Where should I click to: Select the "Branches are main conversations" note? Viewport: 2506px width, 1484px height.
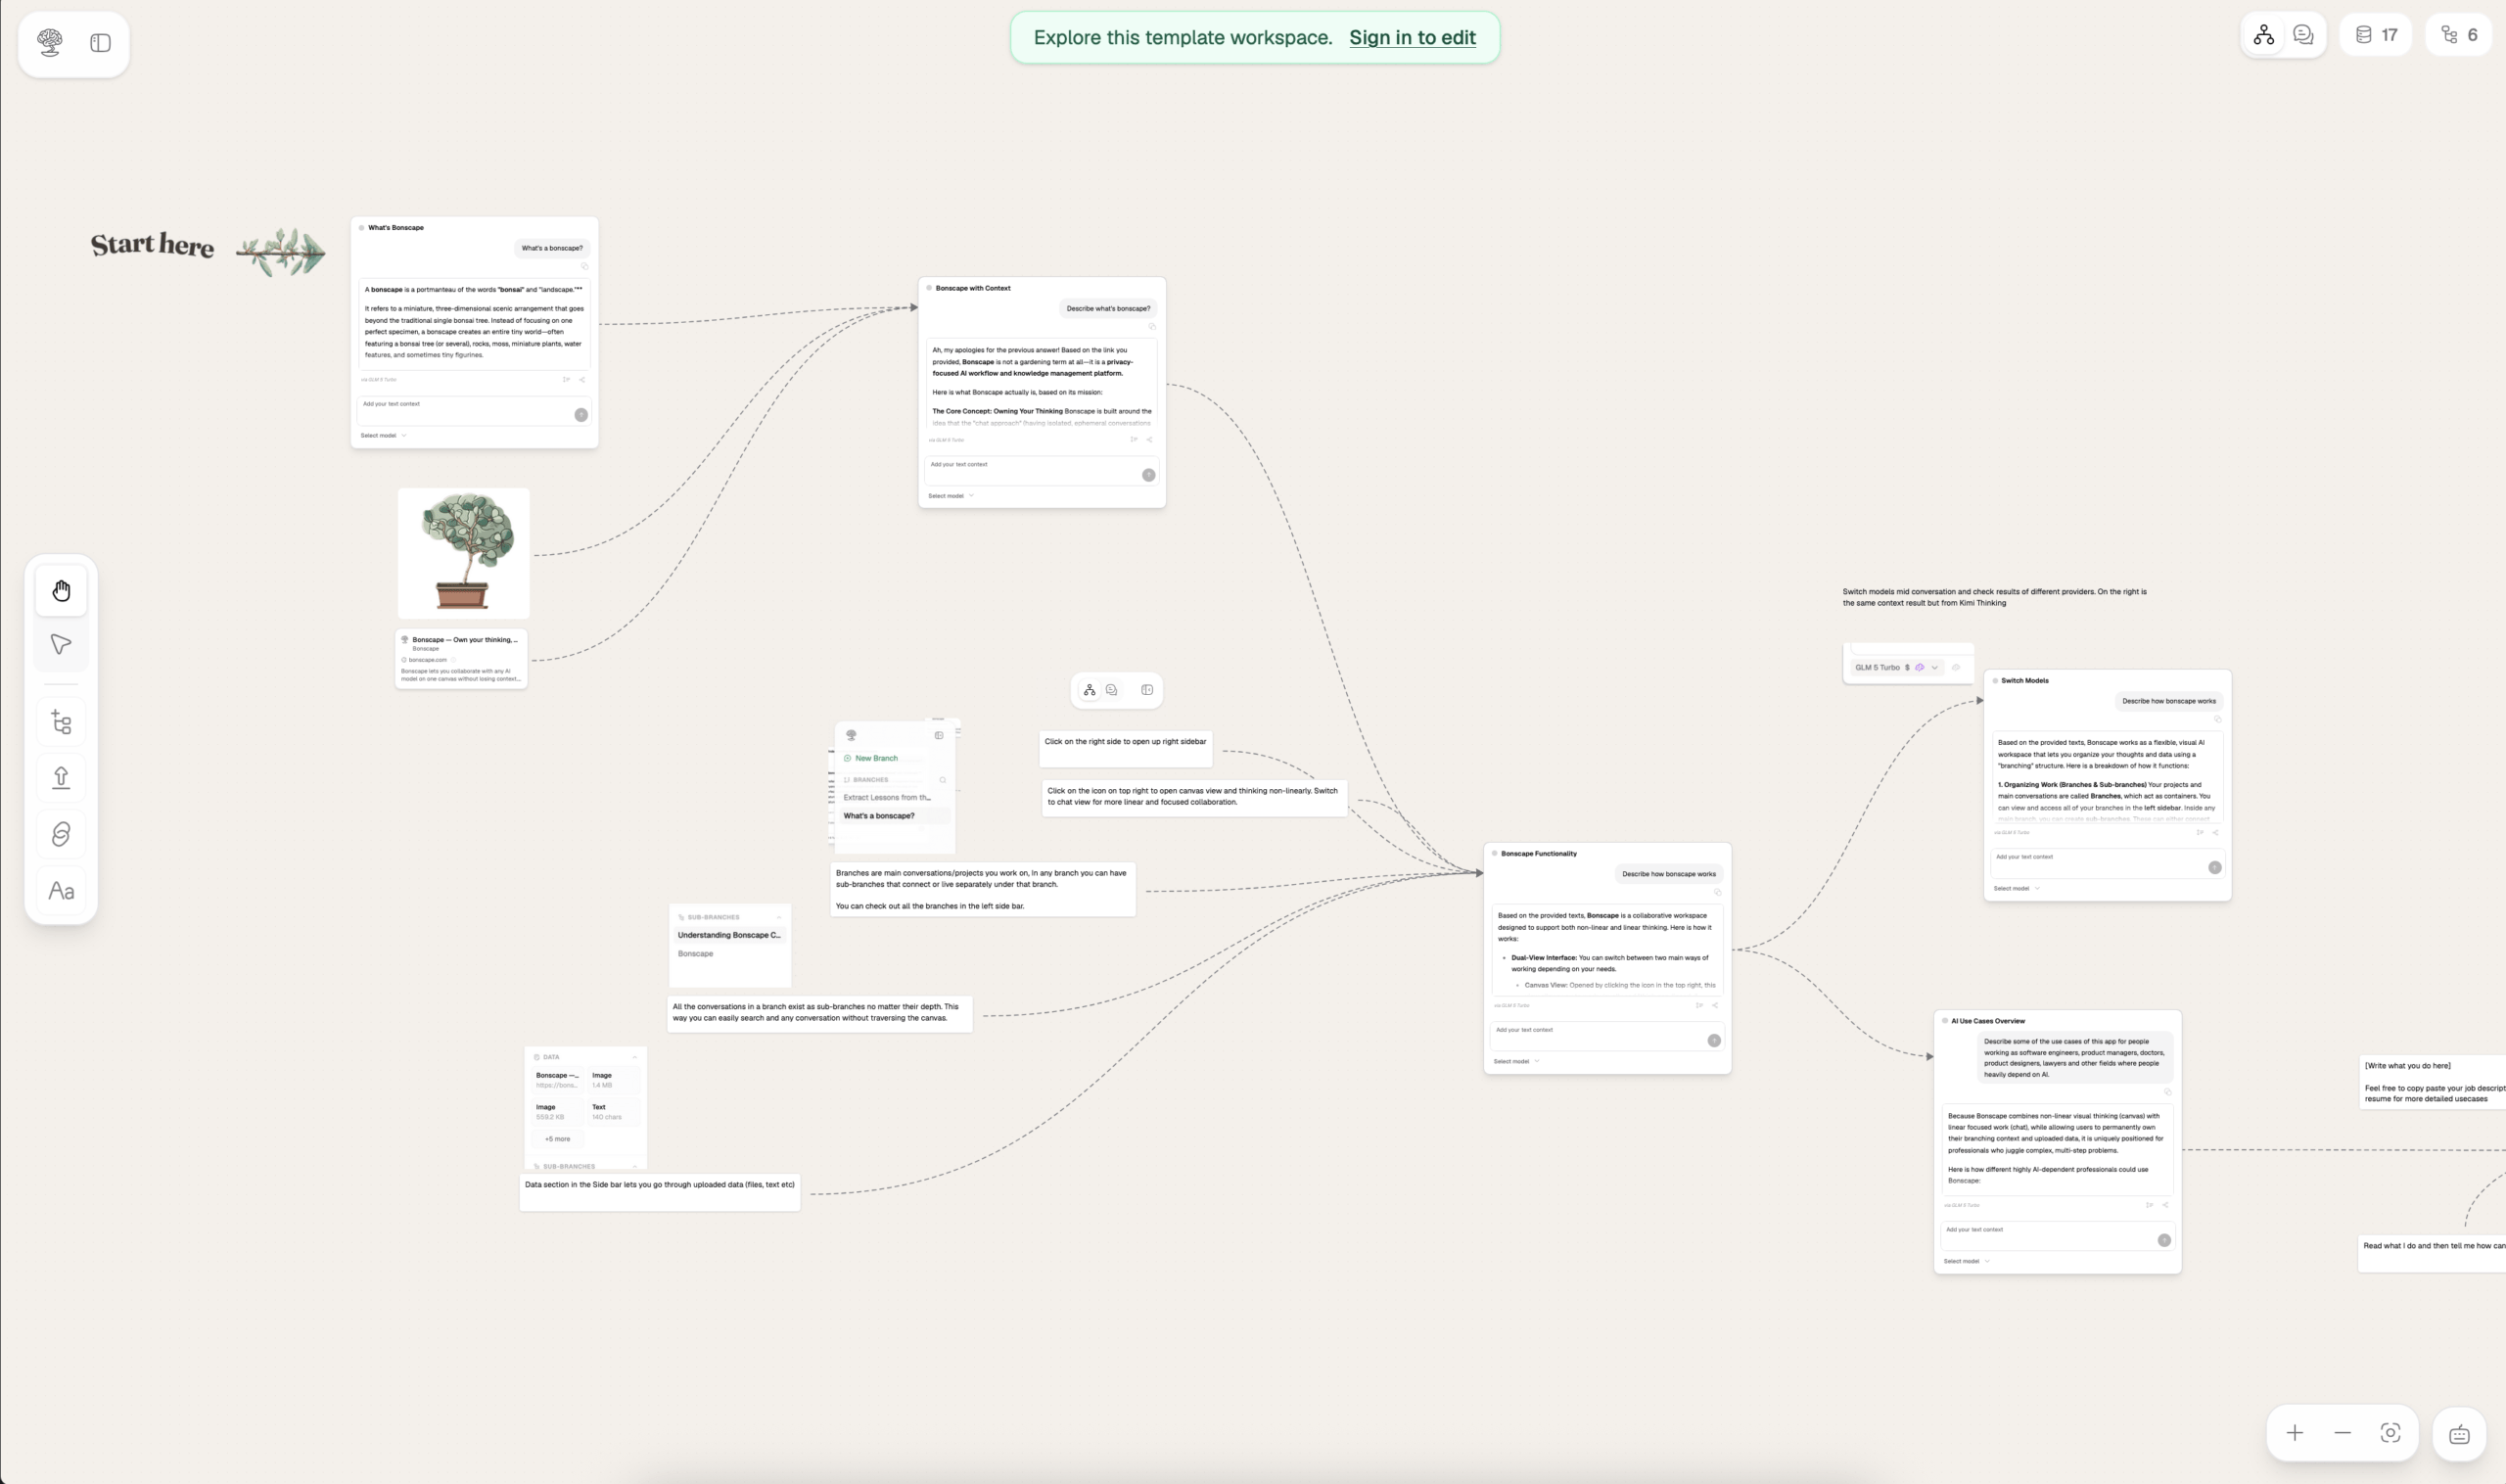[983, 889]
